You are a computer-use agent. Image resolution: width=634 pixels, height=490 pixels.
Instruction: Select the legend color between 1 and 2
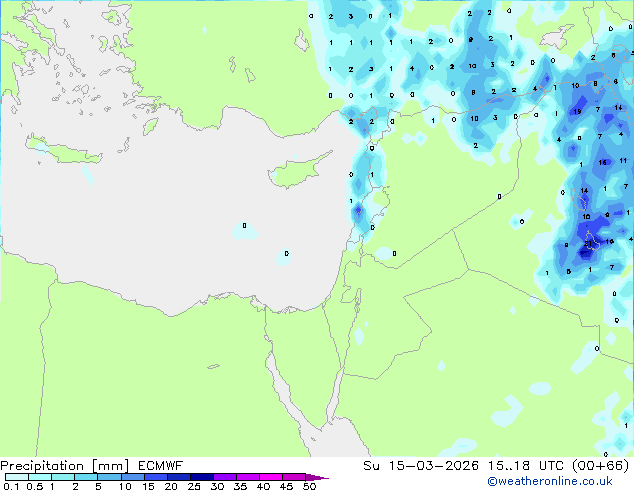point(63,477)
